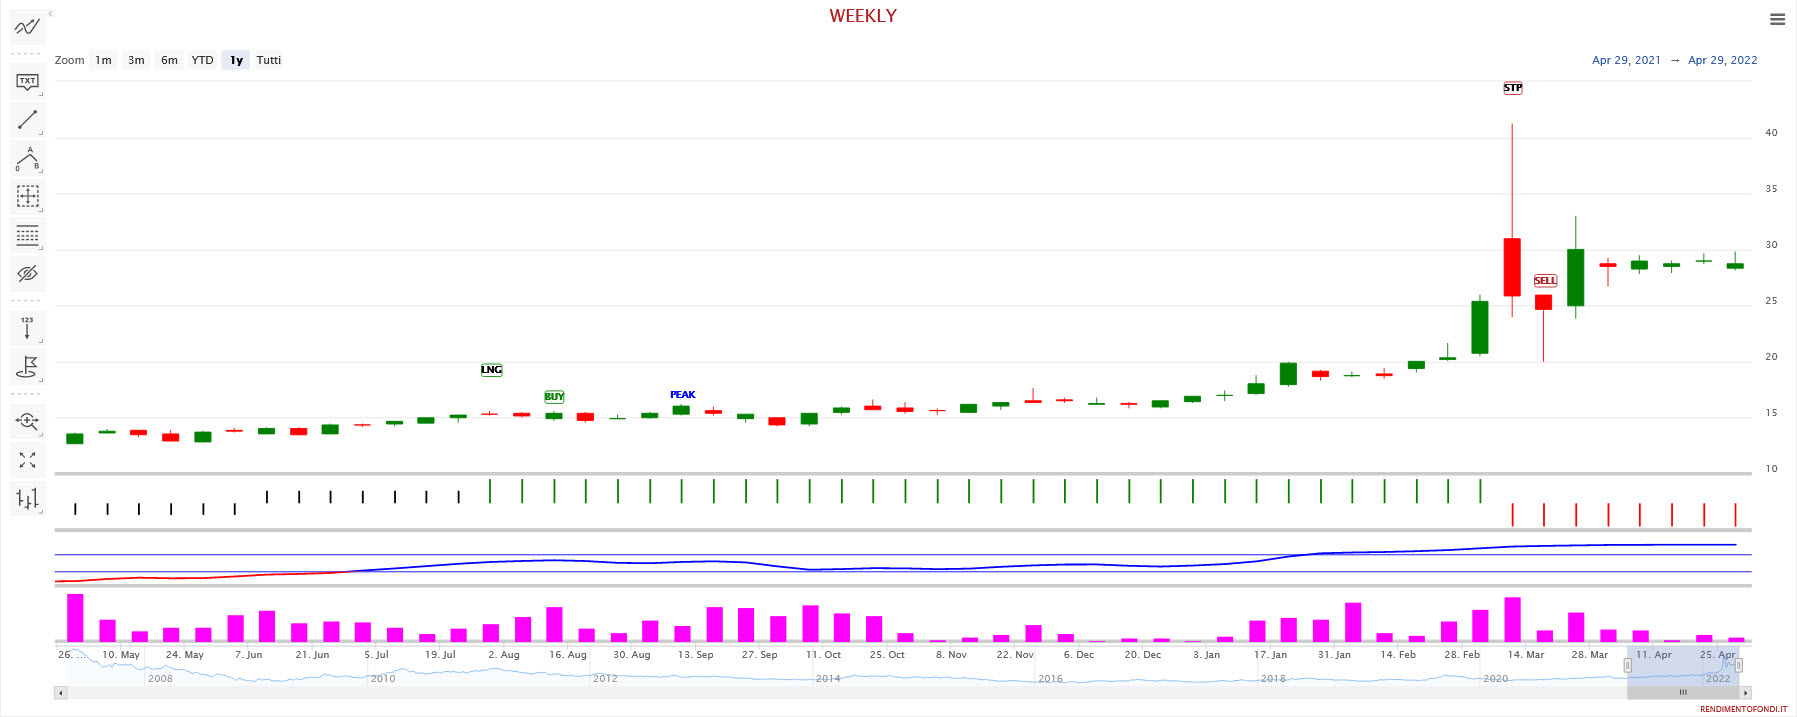The width and height of the screenshot is (1797, 717).
Task: Select the Fibonacci levels tool
Action: pos(27,236)
